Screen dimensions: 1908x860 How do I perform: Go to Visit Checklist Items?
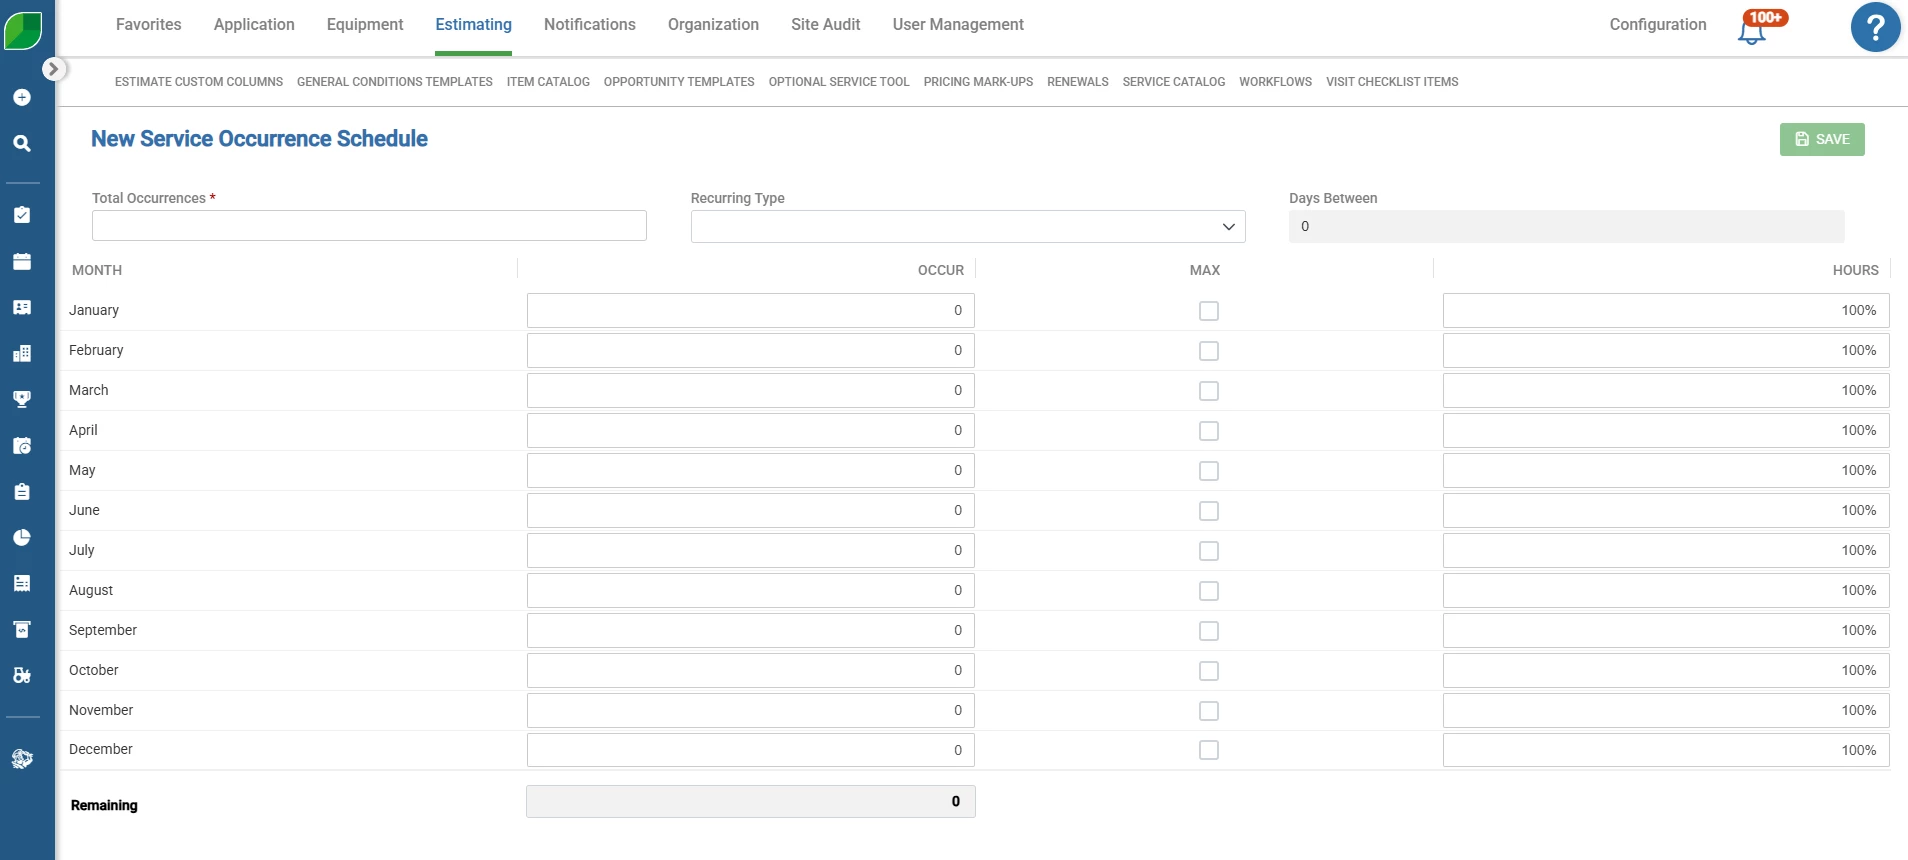pyautogui.click(x=1392, y=82)
